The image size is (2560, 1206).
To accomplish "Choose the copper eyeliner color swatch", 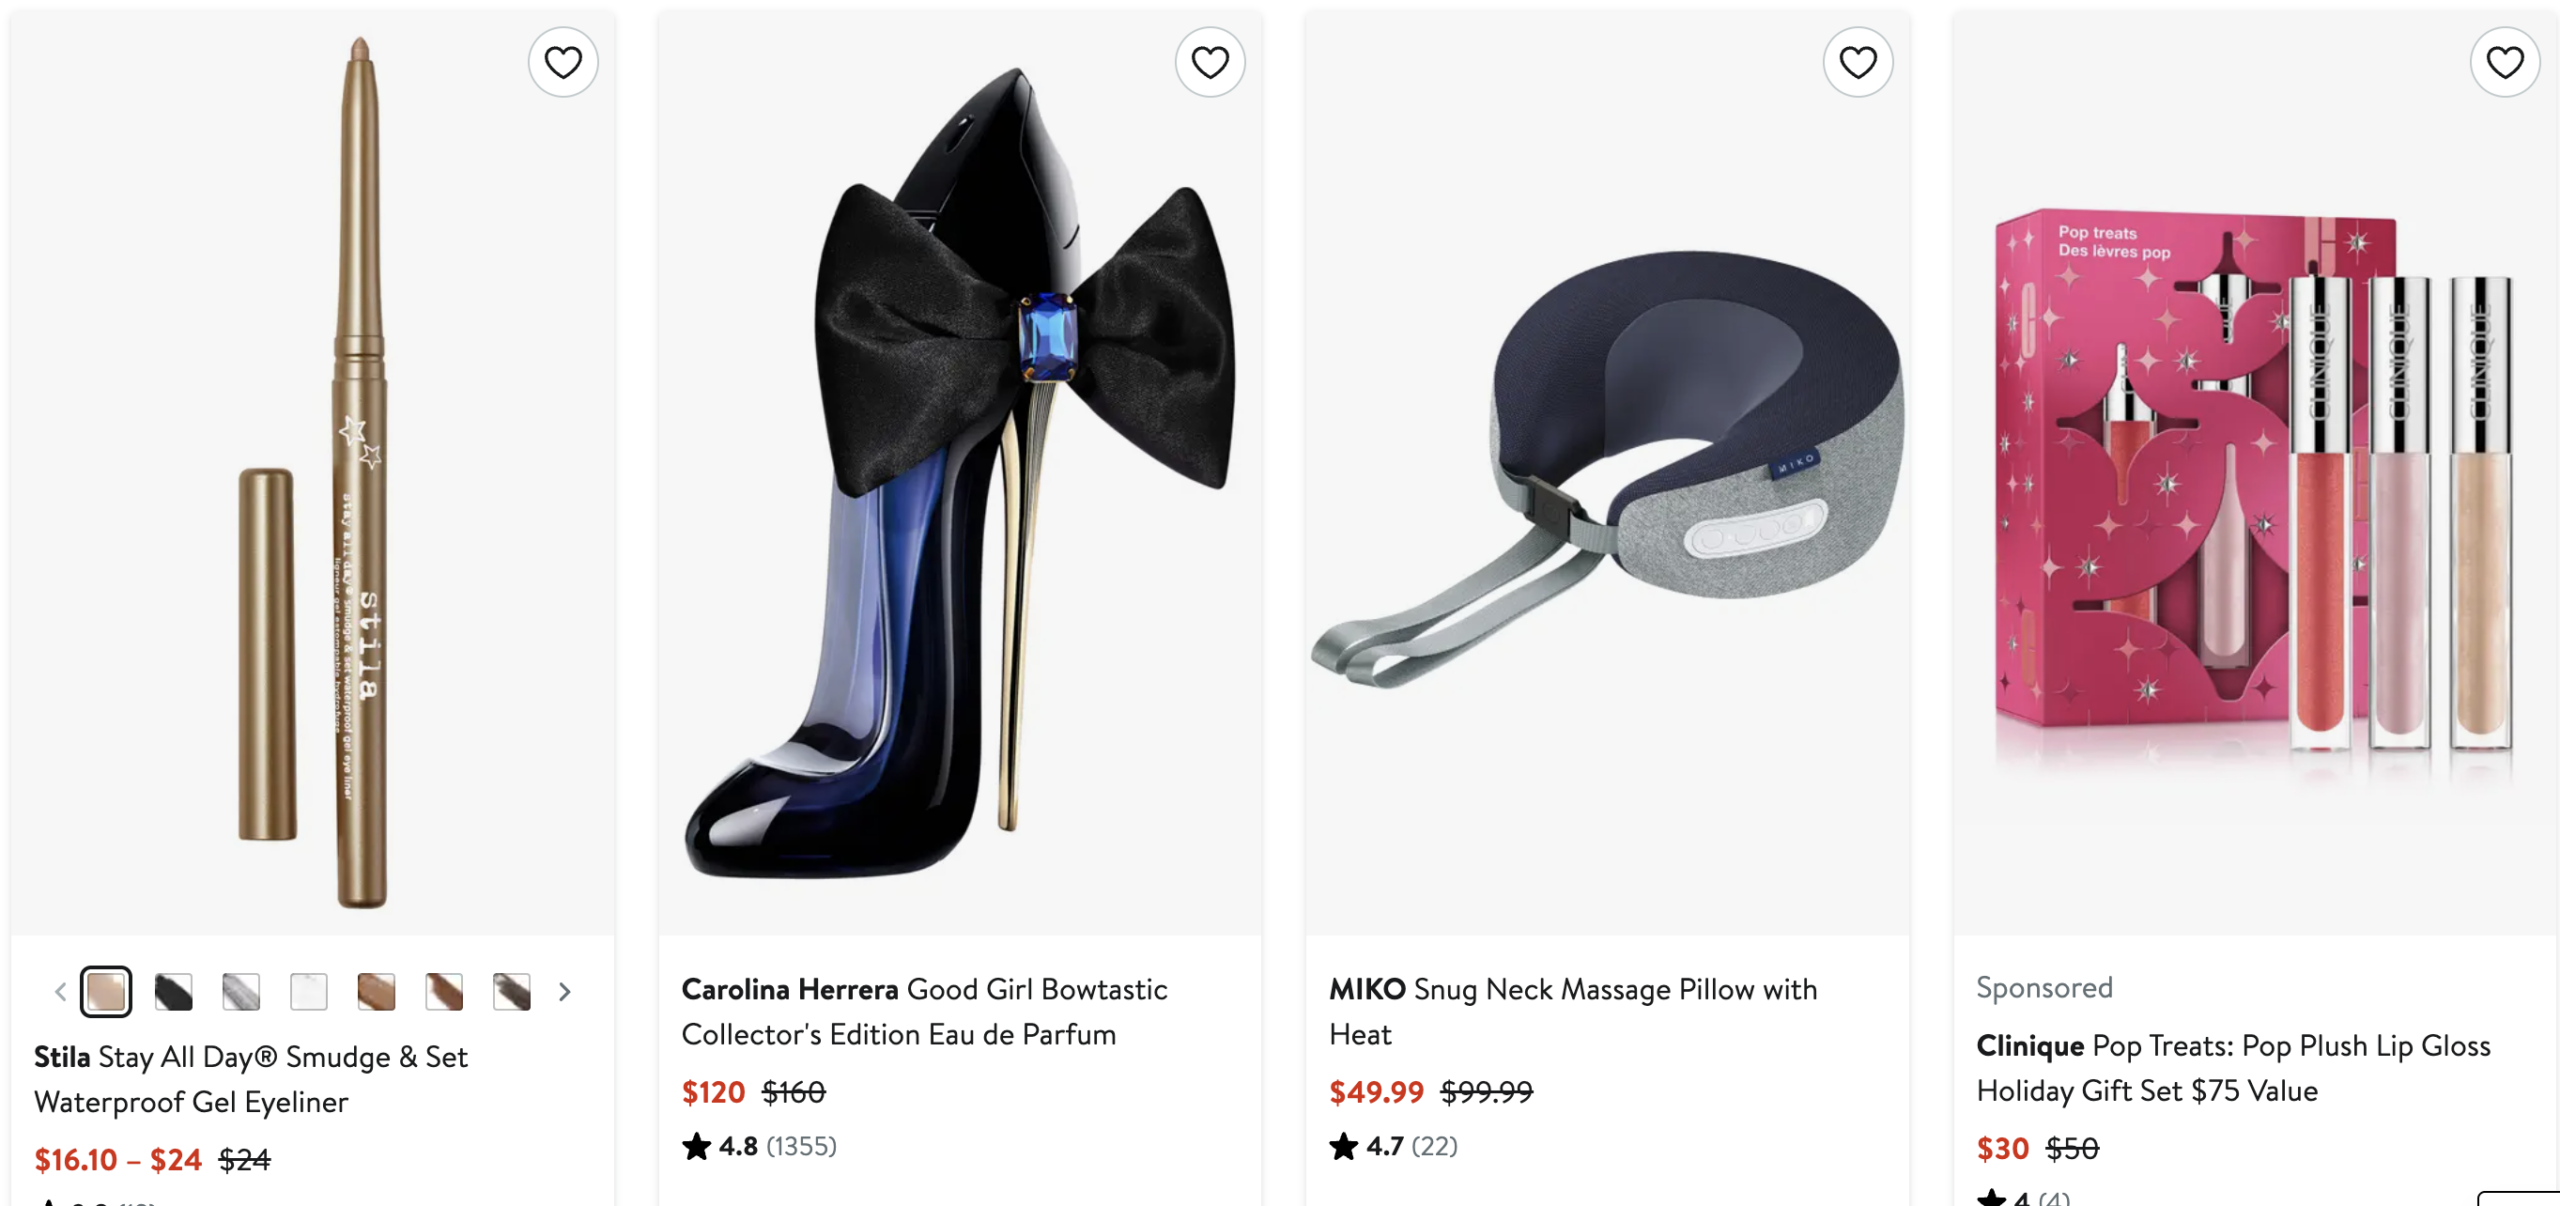I will coord(376,992).
